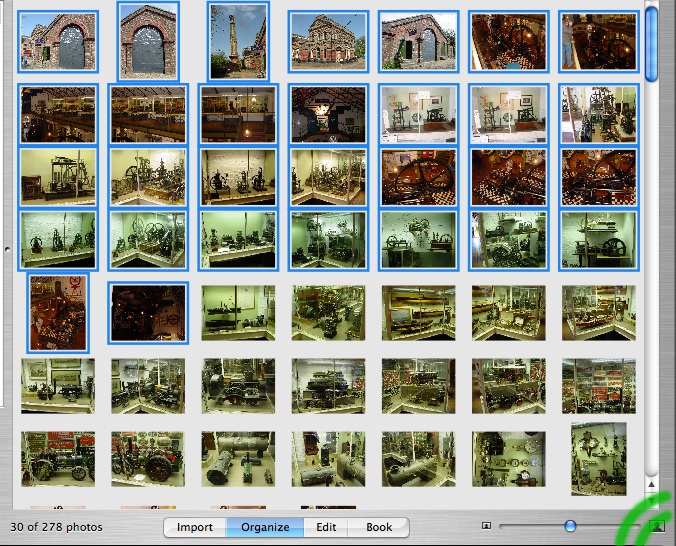
Task: Click the small thumbnail size icon
Action: pos(487,526)
